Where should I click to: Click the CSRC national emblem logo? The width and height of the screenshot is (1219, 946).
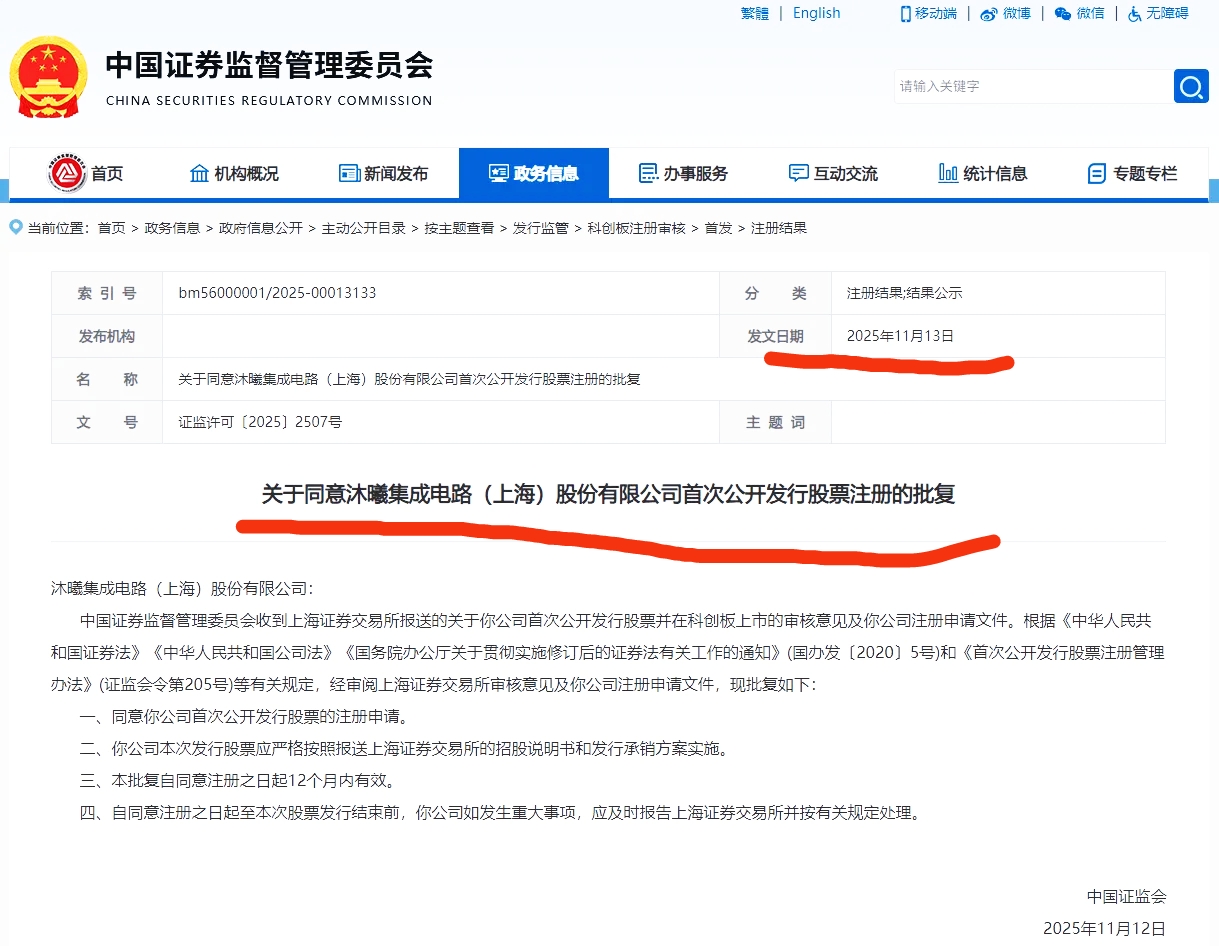tap(48, 77)
